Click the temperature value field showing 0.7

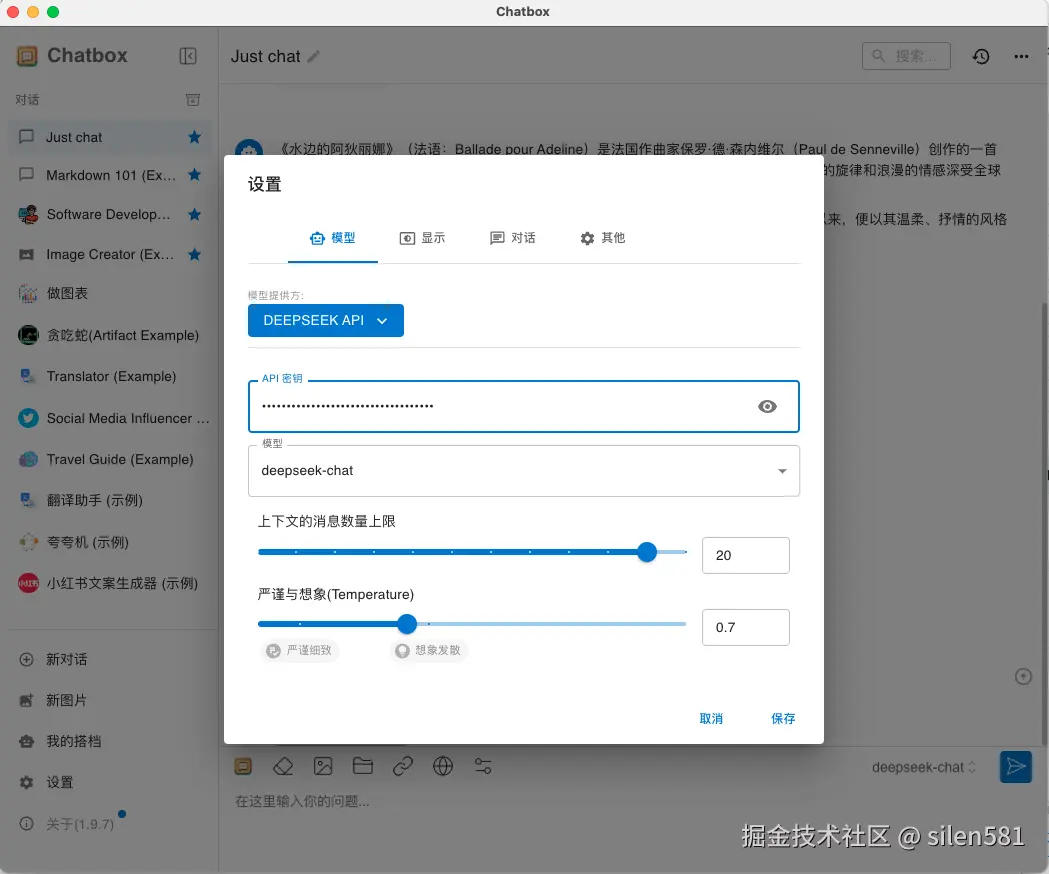click(x=745, y=628)
